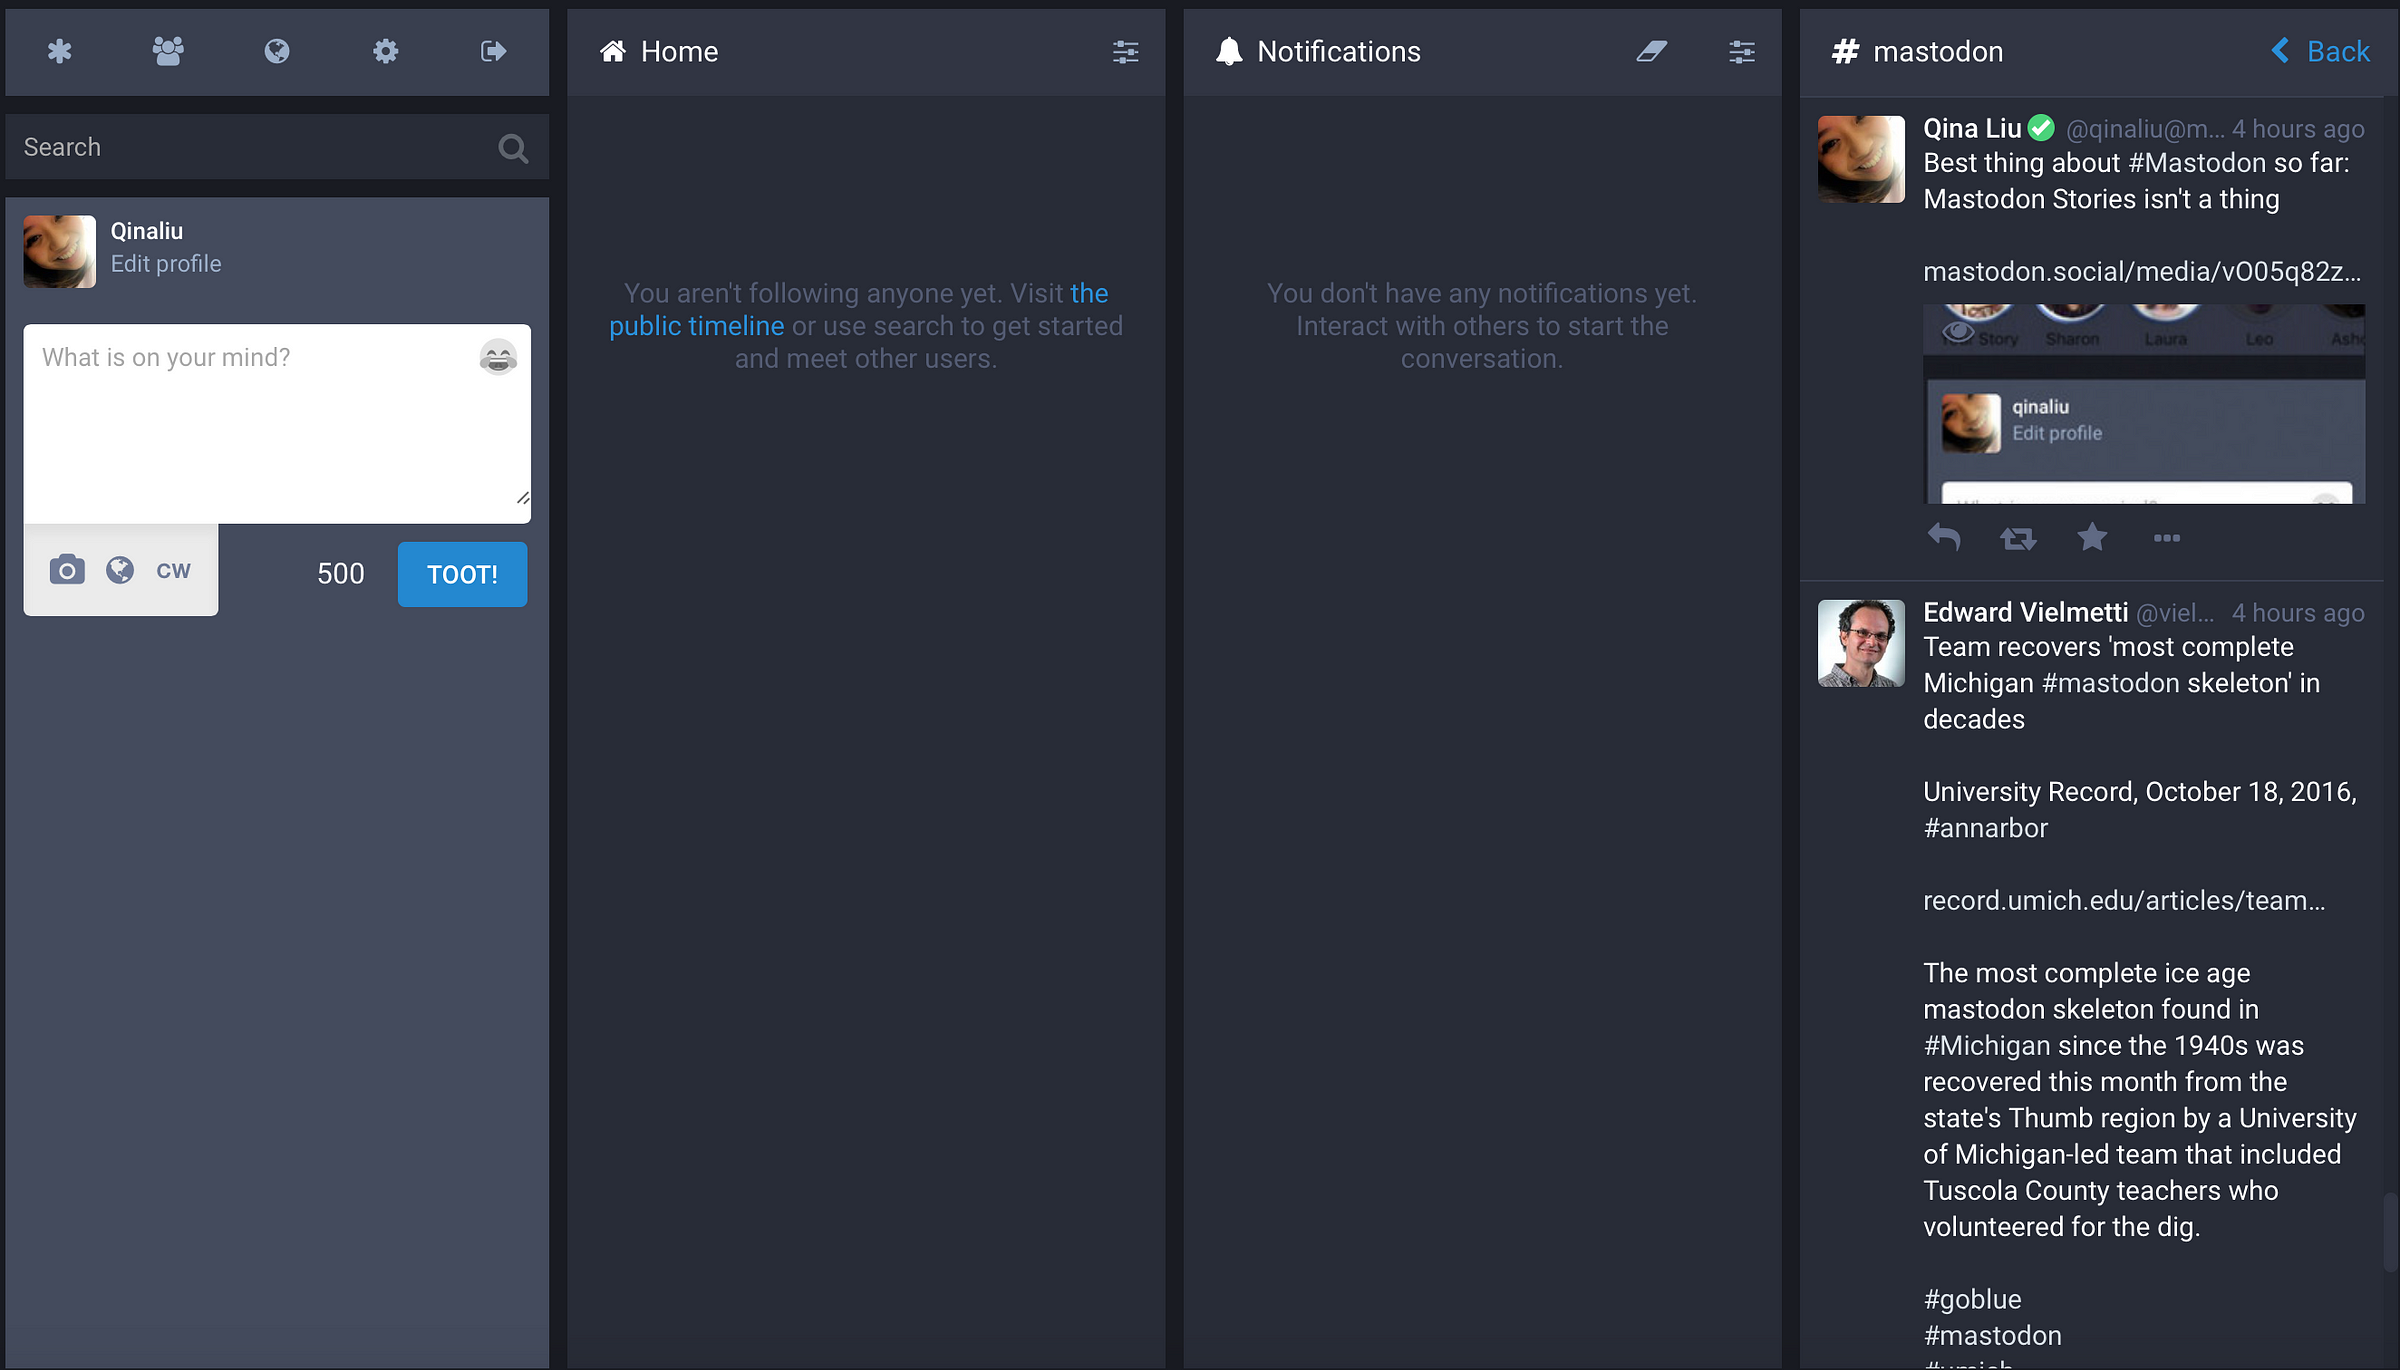Click the character count 500 slider area
The image size is (2400, 1370).
340,574
